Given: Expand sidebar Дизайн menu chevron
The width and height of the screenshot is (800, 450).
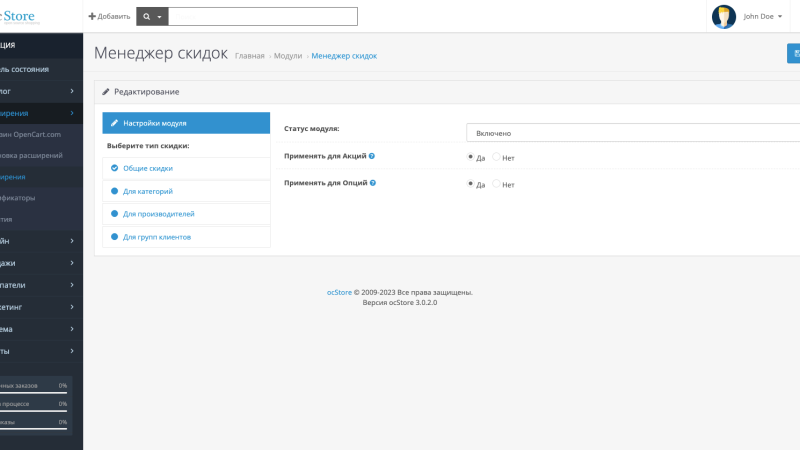Looking at the screenshot, I should pyautogui.click(x=72, y=240).
